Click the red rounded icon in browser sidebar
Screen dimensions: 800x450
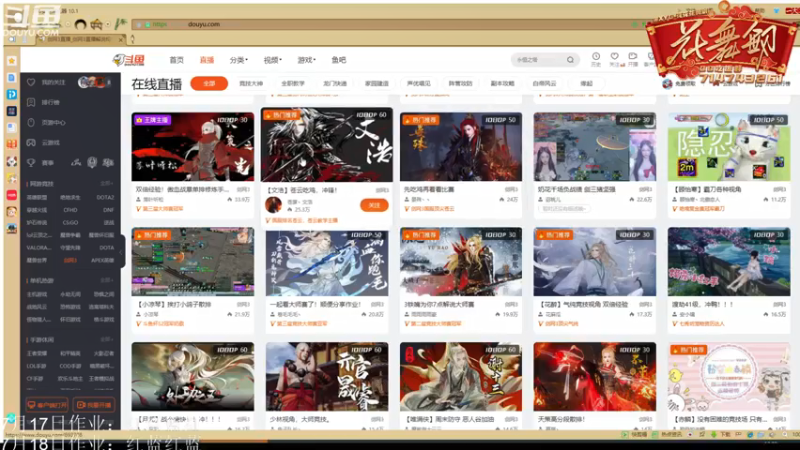12,195
